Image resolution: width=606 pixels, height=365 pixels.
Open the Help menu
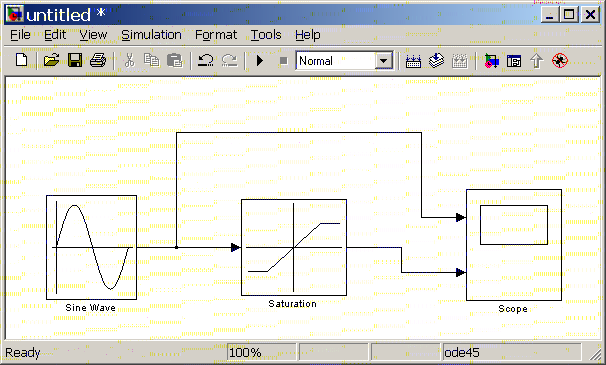(x=308, y=35)
